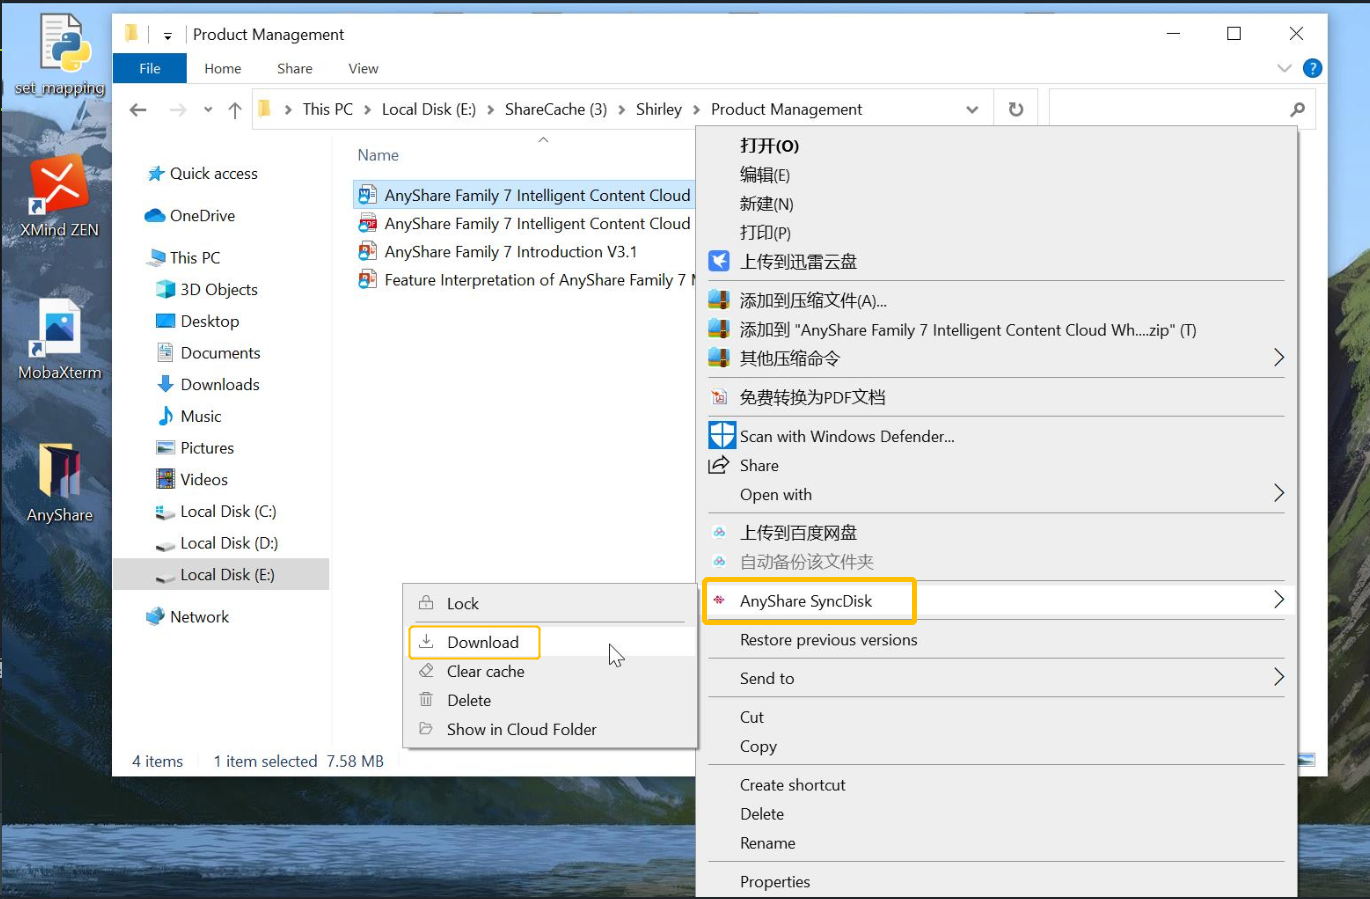Open the AnyShare desktop icon
The width and height of the screenshot is (1370, 899).
coord(60,483)
